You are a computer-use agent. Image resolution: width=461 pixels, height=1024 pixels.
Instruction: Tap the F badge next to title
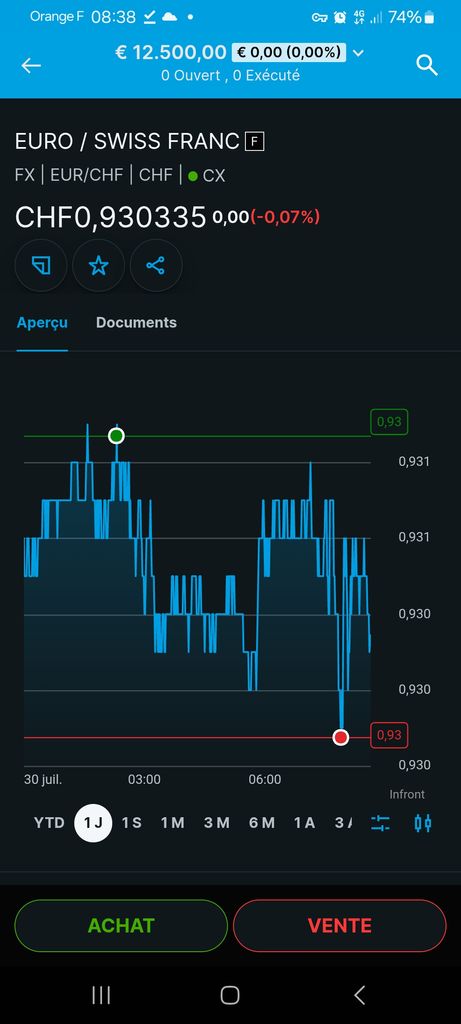(255, 141)
